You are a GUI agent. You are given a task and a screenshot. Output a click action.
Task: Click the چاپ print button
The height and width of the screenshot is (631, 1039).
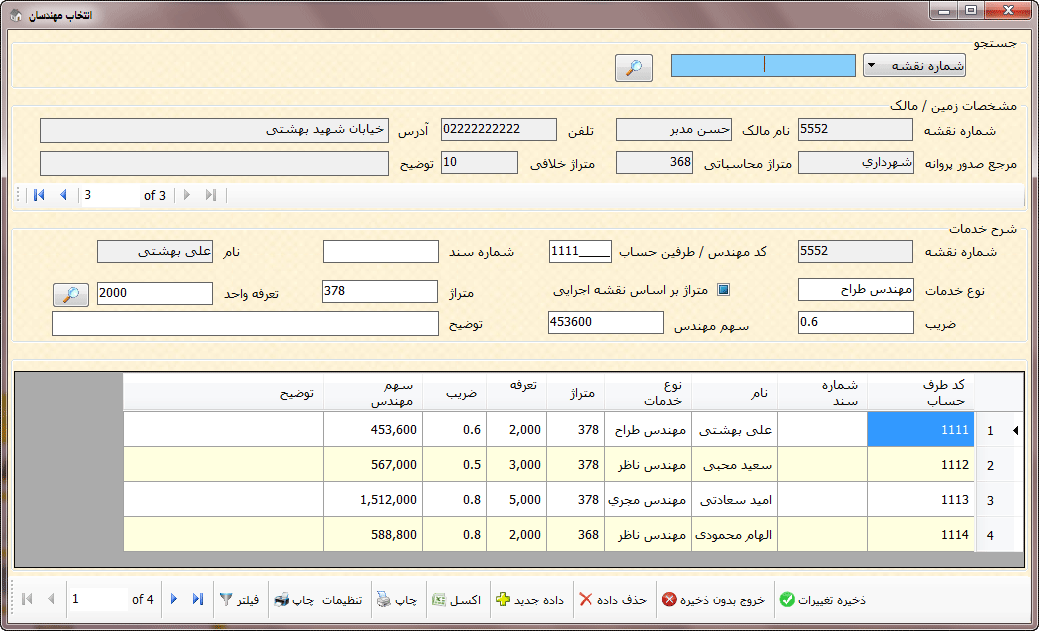pos(396,600)
